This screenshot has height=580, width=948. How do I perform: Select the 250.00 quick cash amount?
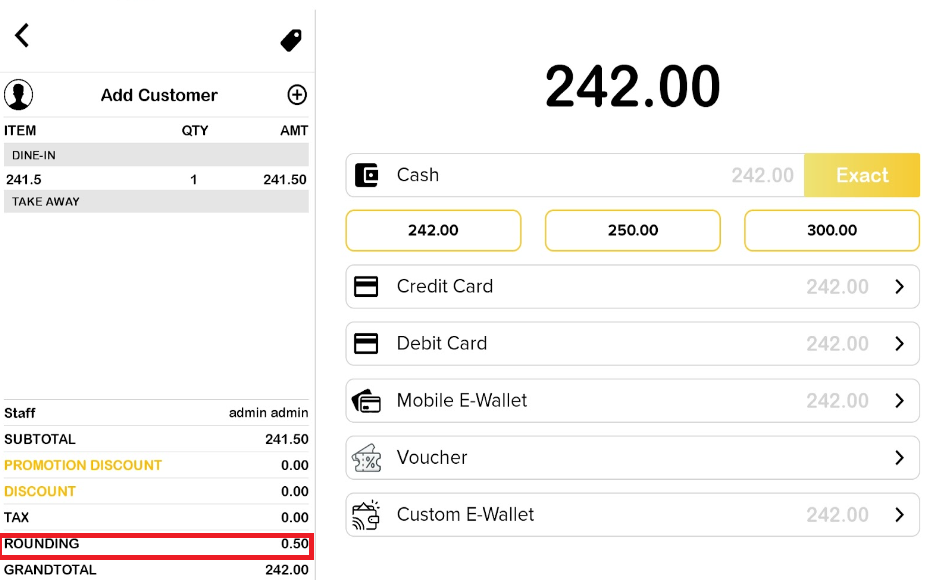tap(633, 230)
